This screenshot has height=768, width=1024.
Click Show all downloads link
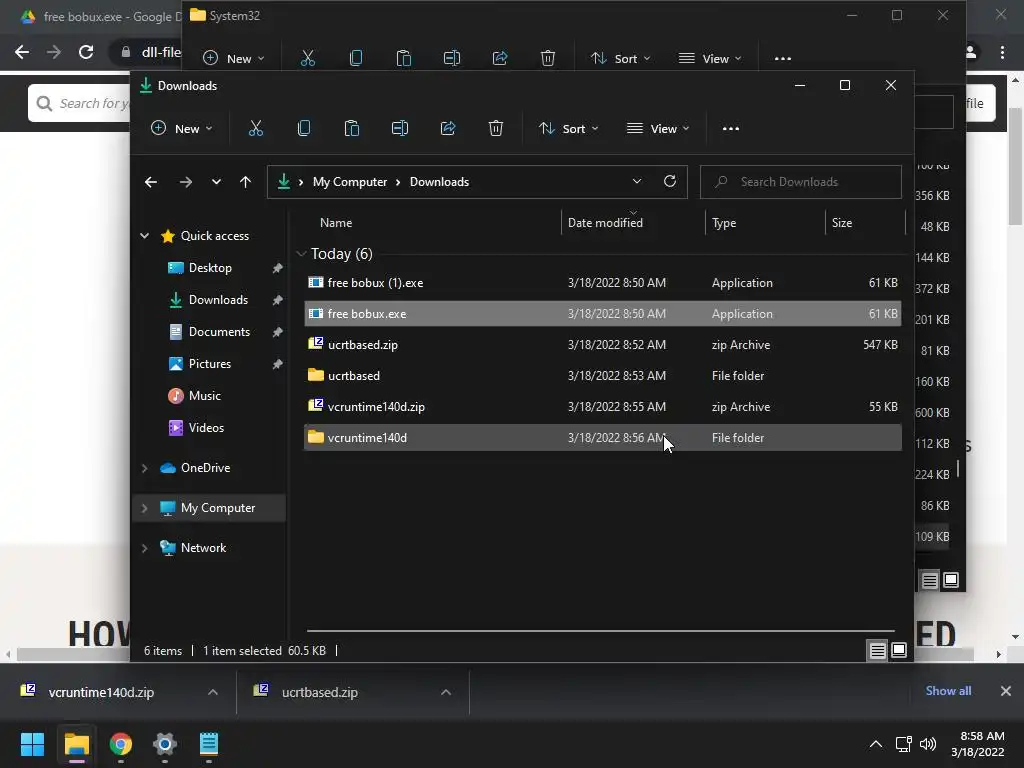[x=948, y=691]
